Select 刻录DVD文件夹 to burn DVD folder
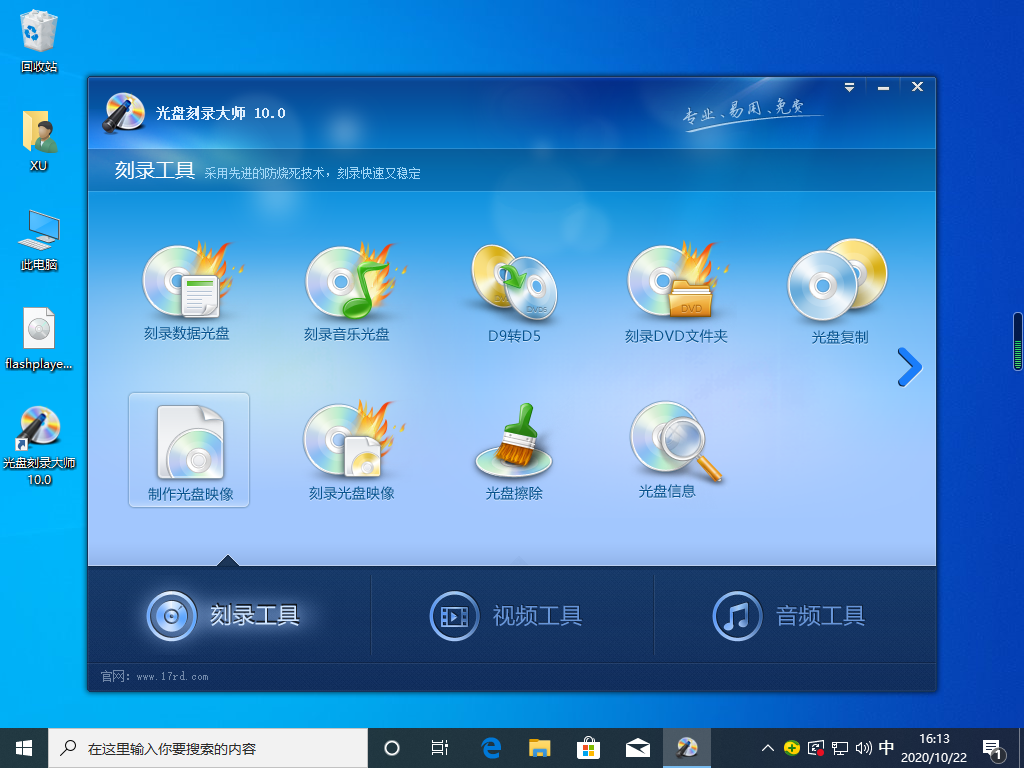The image size is (1024, 768). click(677, 290)
